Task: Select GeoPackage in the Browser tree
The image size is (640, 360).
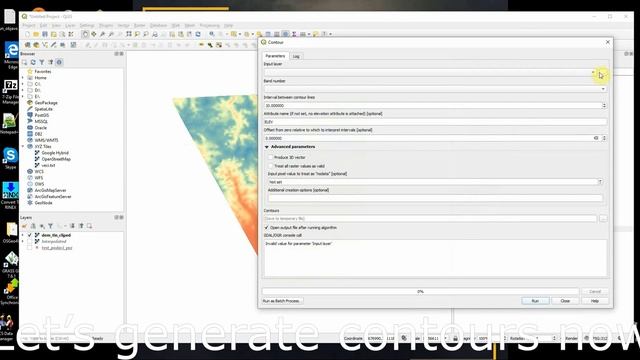Action: click(46, 103)
